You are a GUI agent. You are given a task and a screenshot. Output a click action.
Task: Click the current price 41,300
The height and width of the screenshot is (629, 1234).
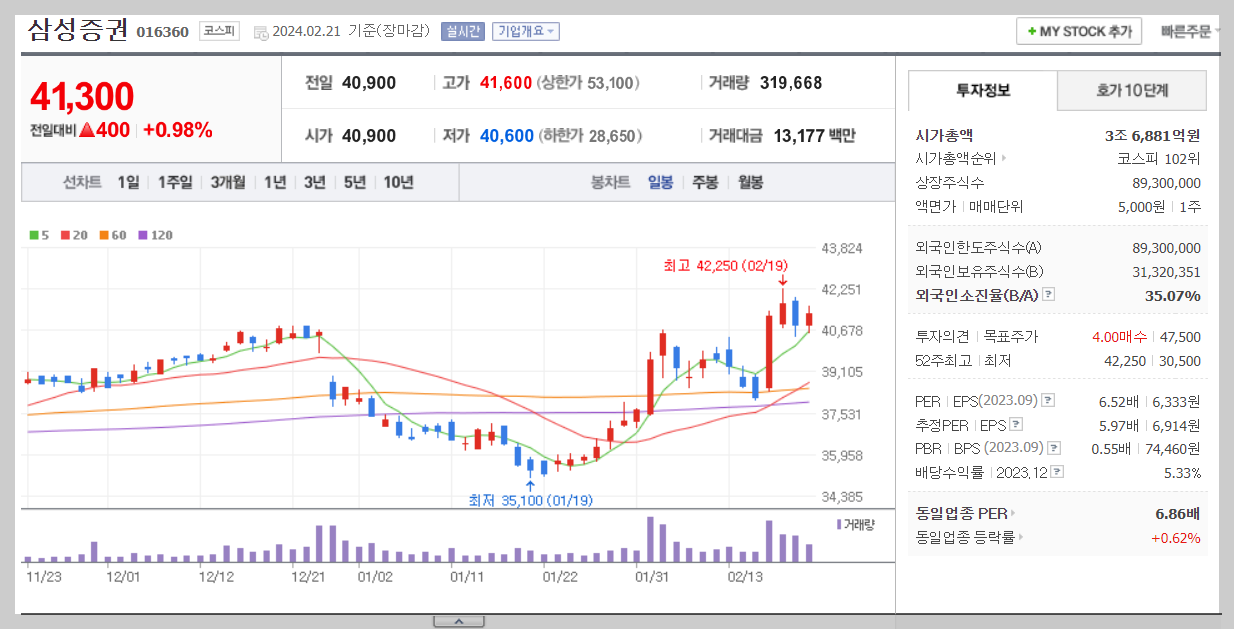pos(81,96)
